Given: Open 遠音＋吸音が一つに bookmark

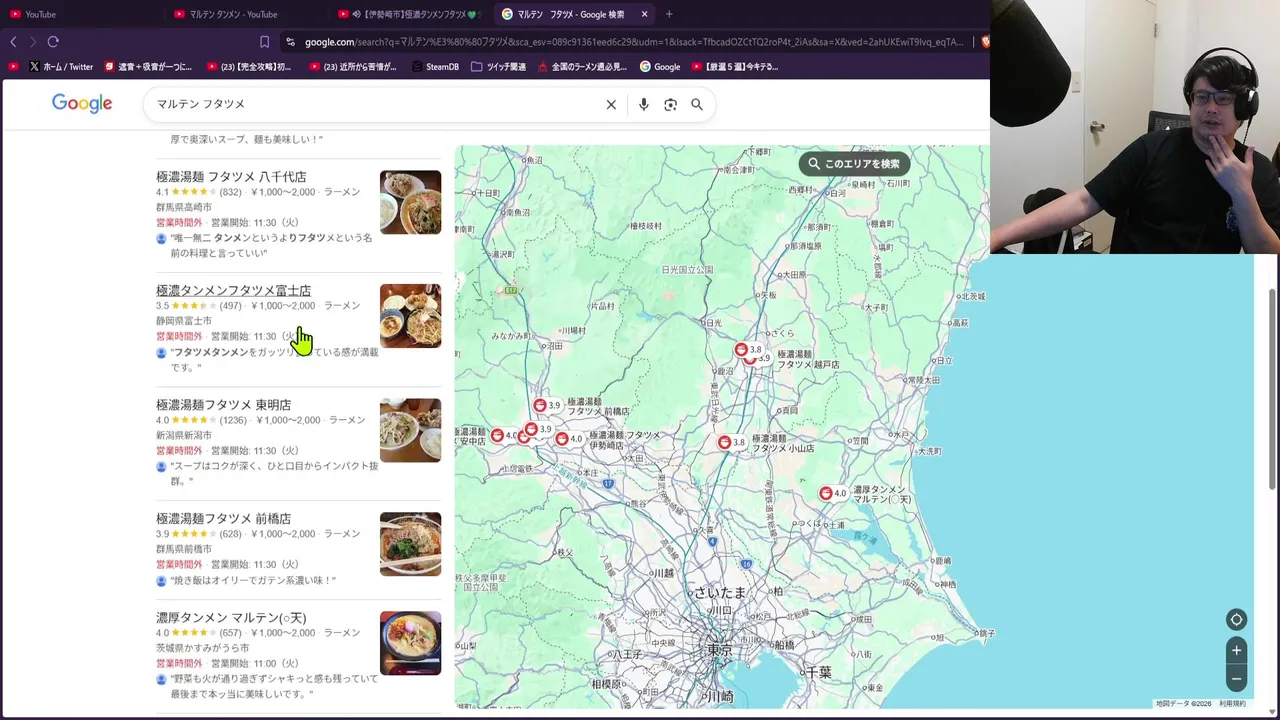Looking at the screenshot, I should pos(148,67).
